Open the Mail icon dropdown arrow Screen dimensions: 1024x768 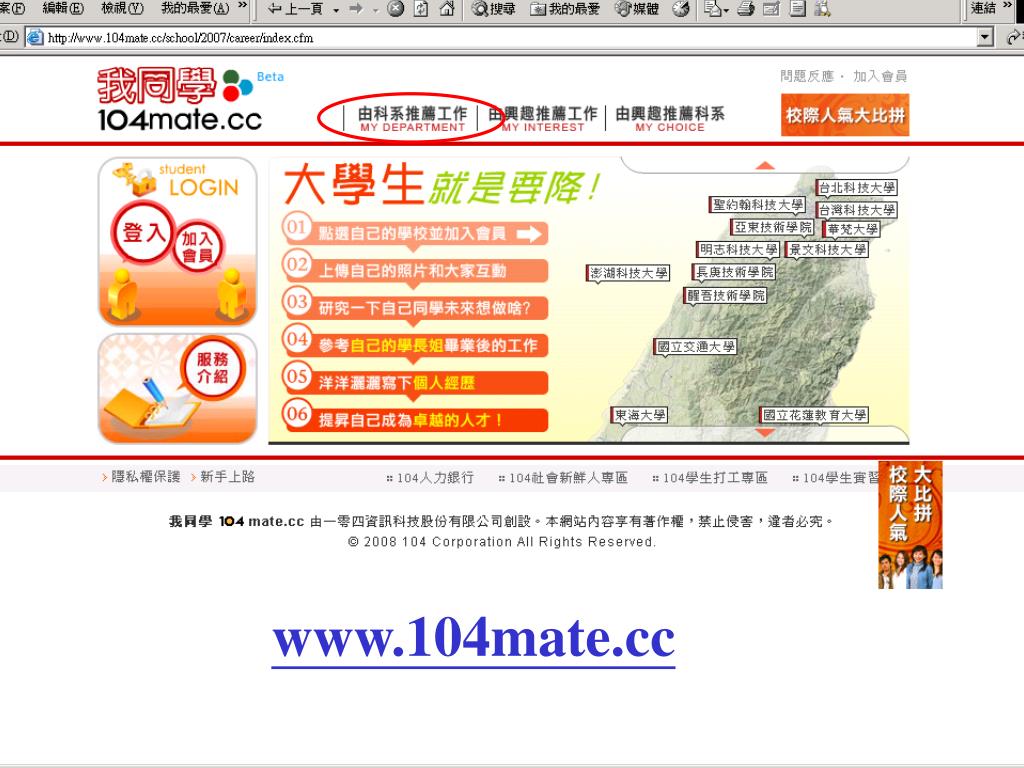[x=726, y=9]
